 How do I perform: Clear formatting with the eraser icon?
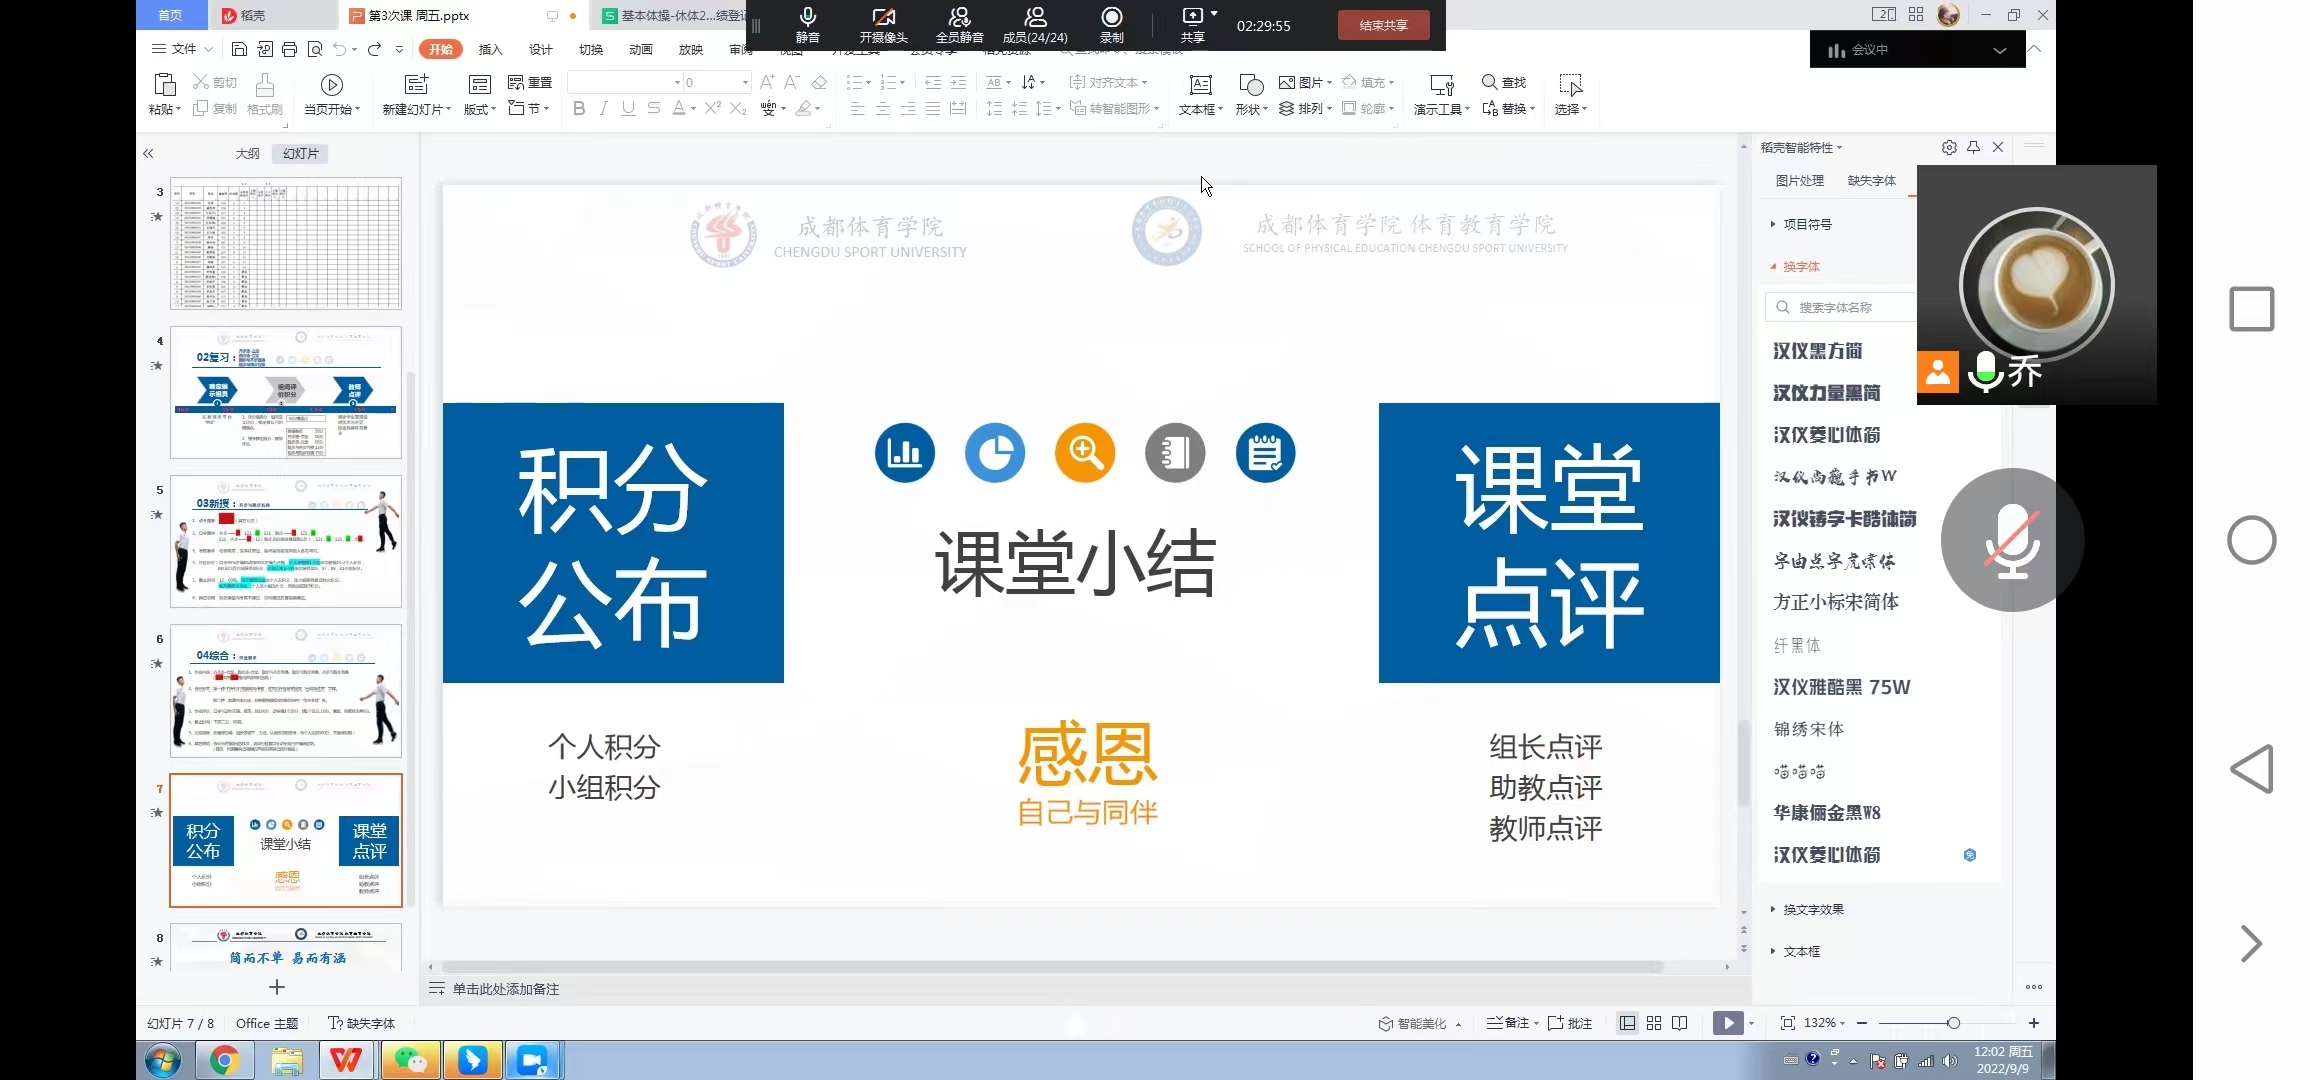tap(819, 82)
